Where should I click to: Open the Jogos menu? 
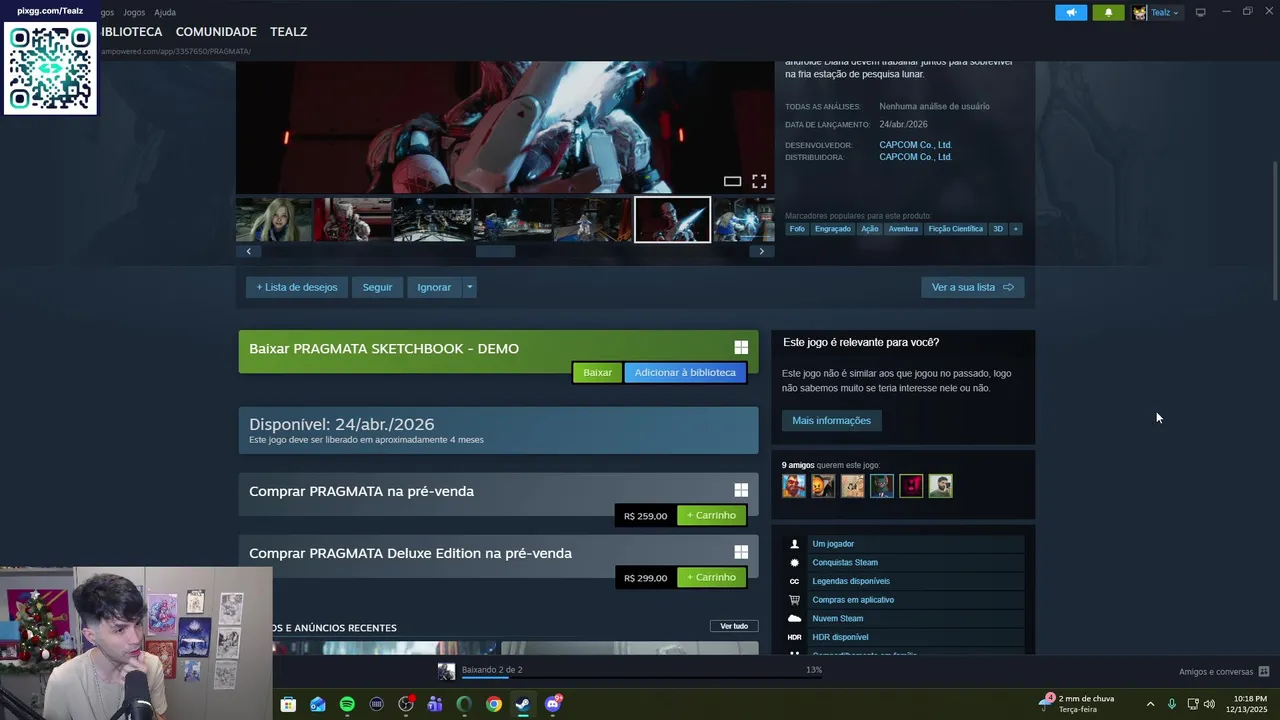[134, 12]
